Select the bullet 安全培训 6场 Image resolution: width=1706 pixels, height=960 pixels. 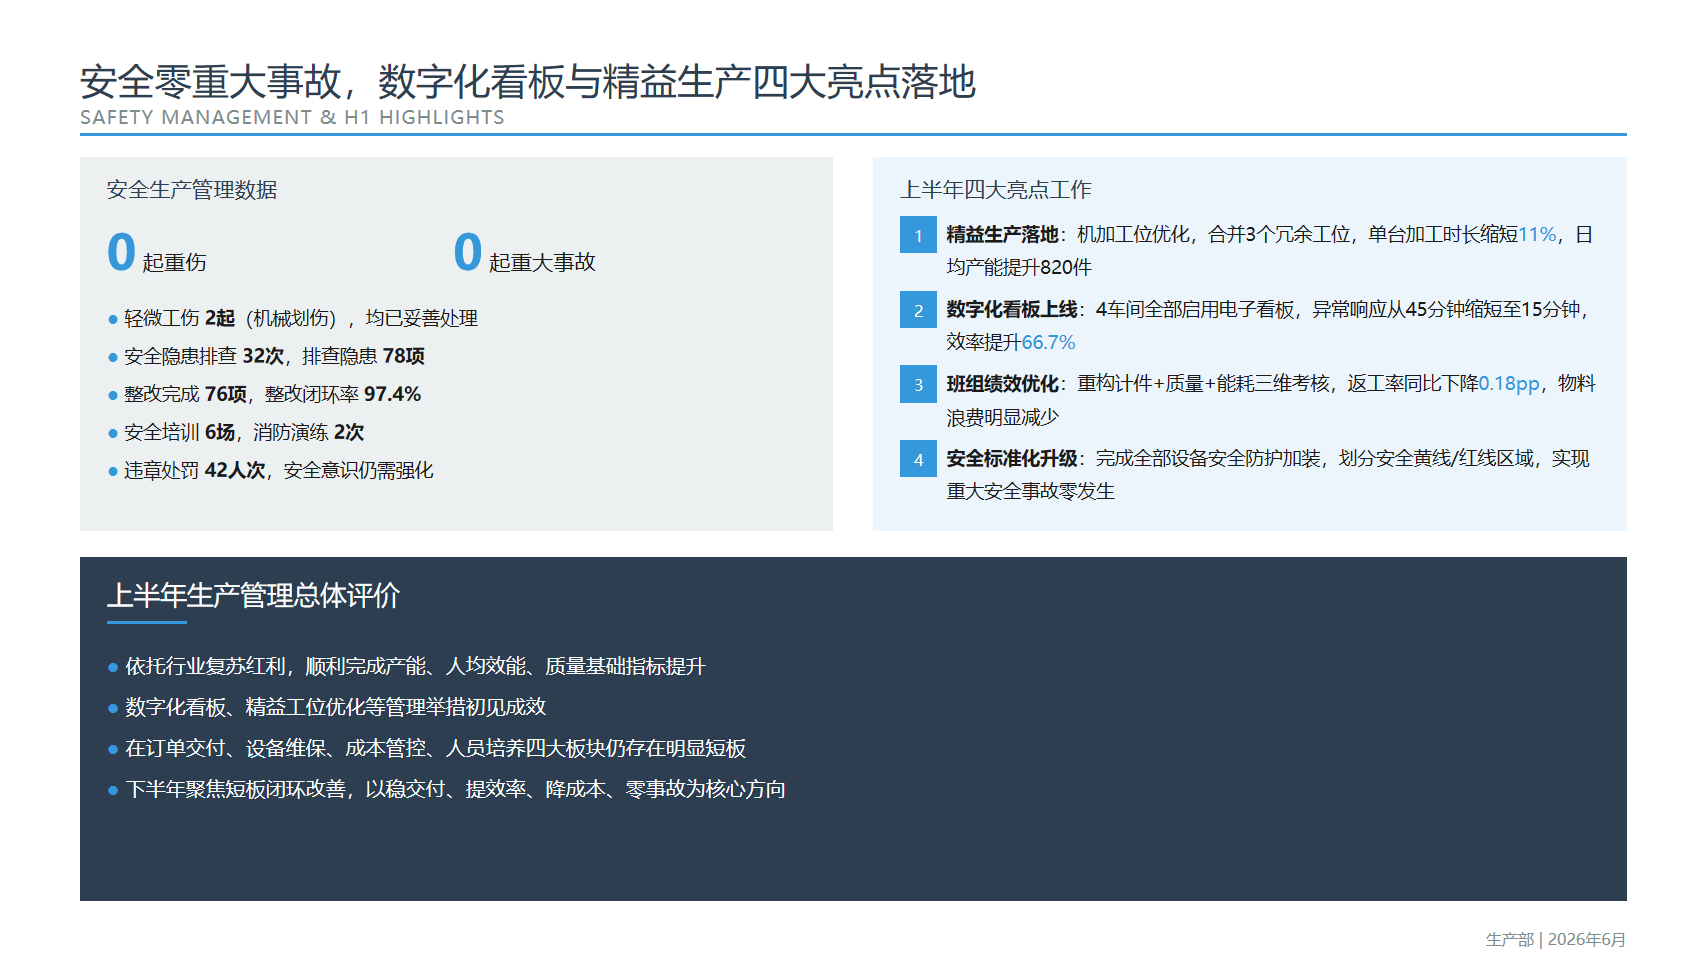click(236, 432)
